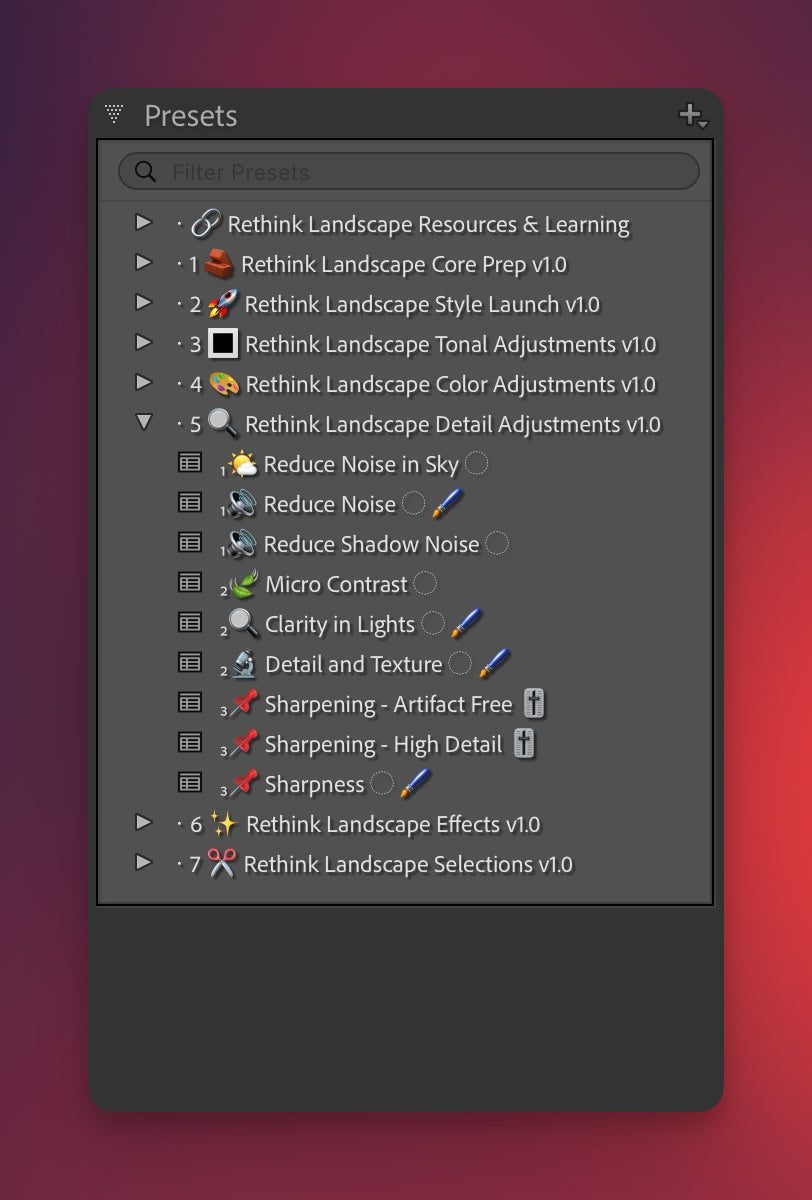Focus the Filter Presets search field
The image size is (812, 1200).
point(408,172)
